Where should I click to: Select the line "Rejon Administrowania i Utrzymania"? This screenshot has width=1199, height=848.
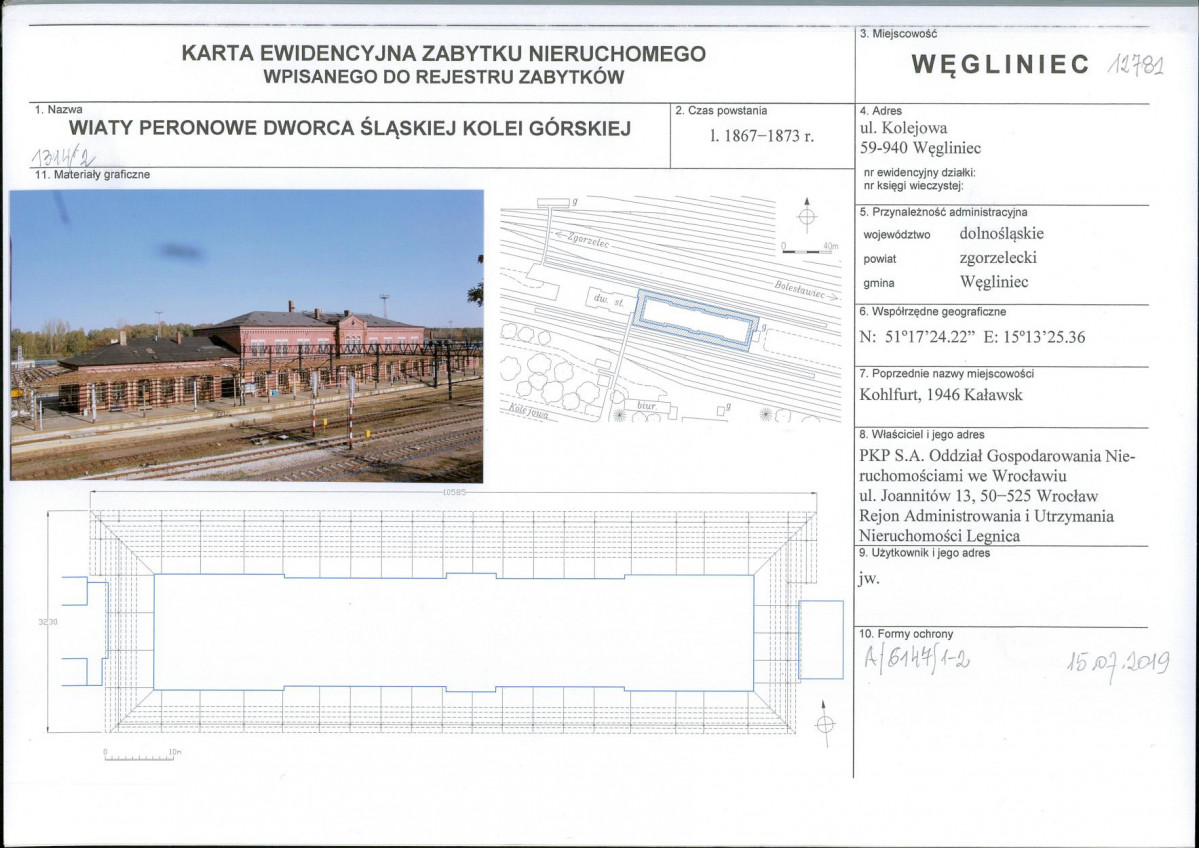[986, 515]
